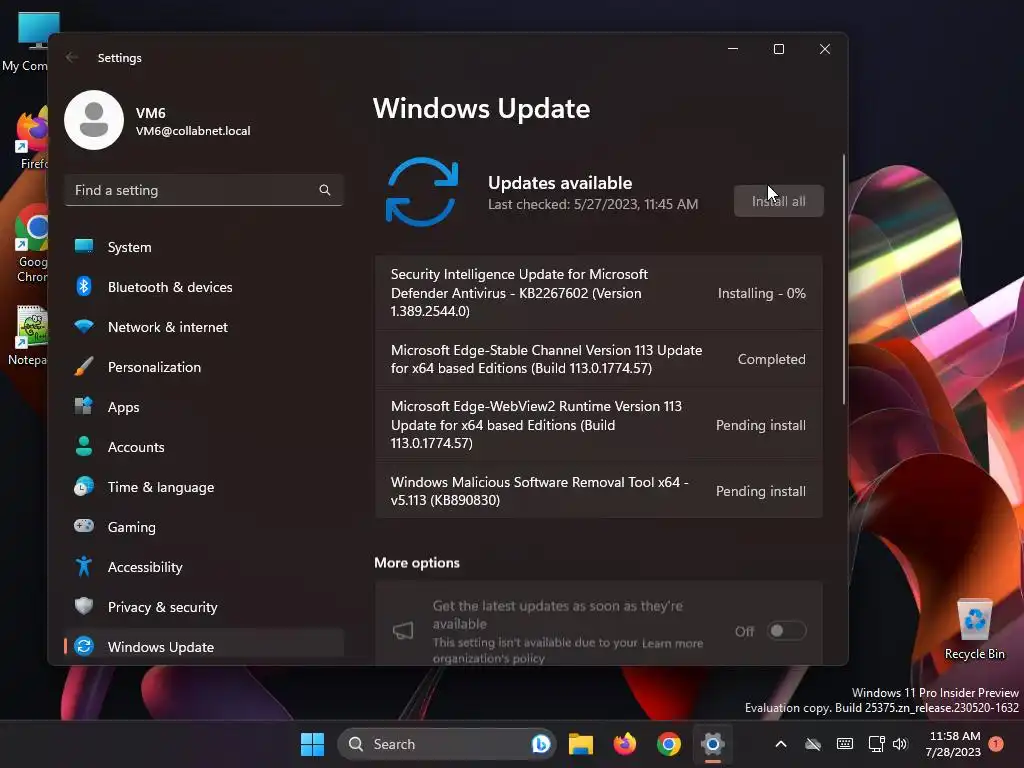Click the Bluetooth & devices icon

tap(84, 286)
